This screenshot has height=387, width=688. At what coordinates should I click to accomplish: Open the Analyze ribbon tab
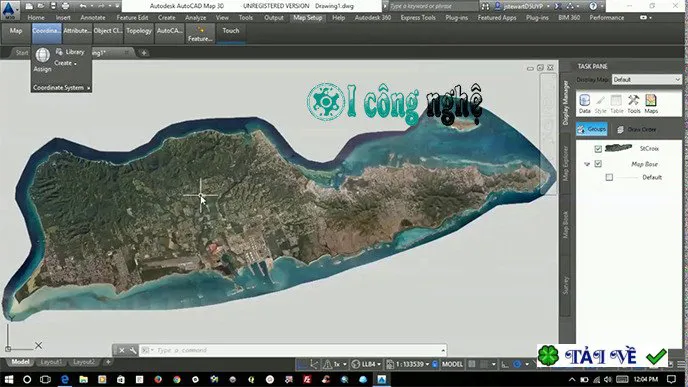196,18
